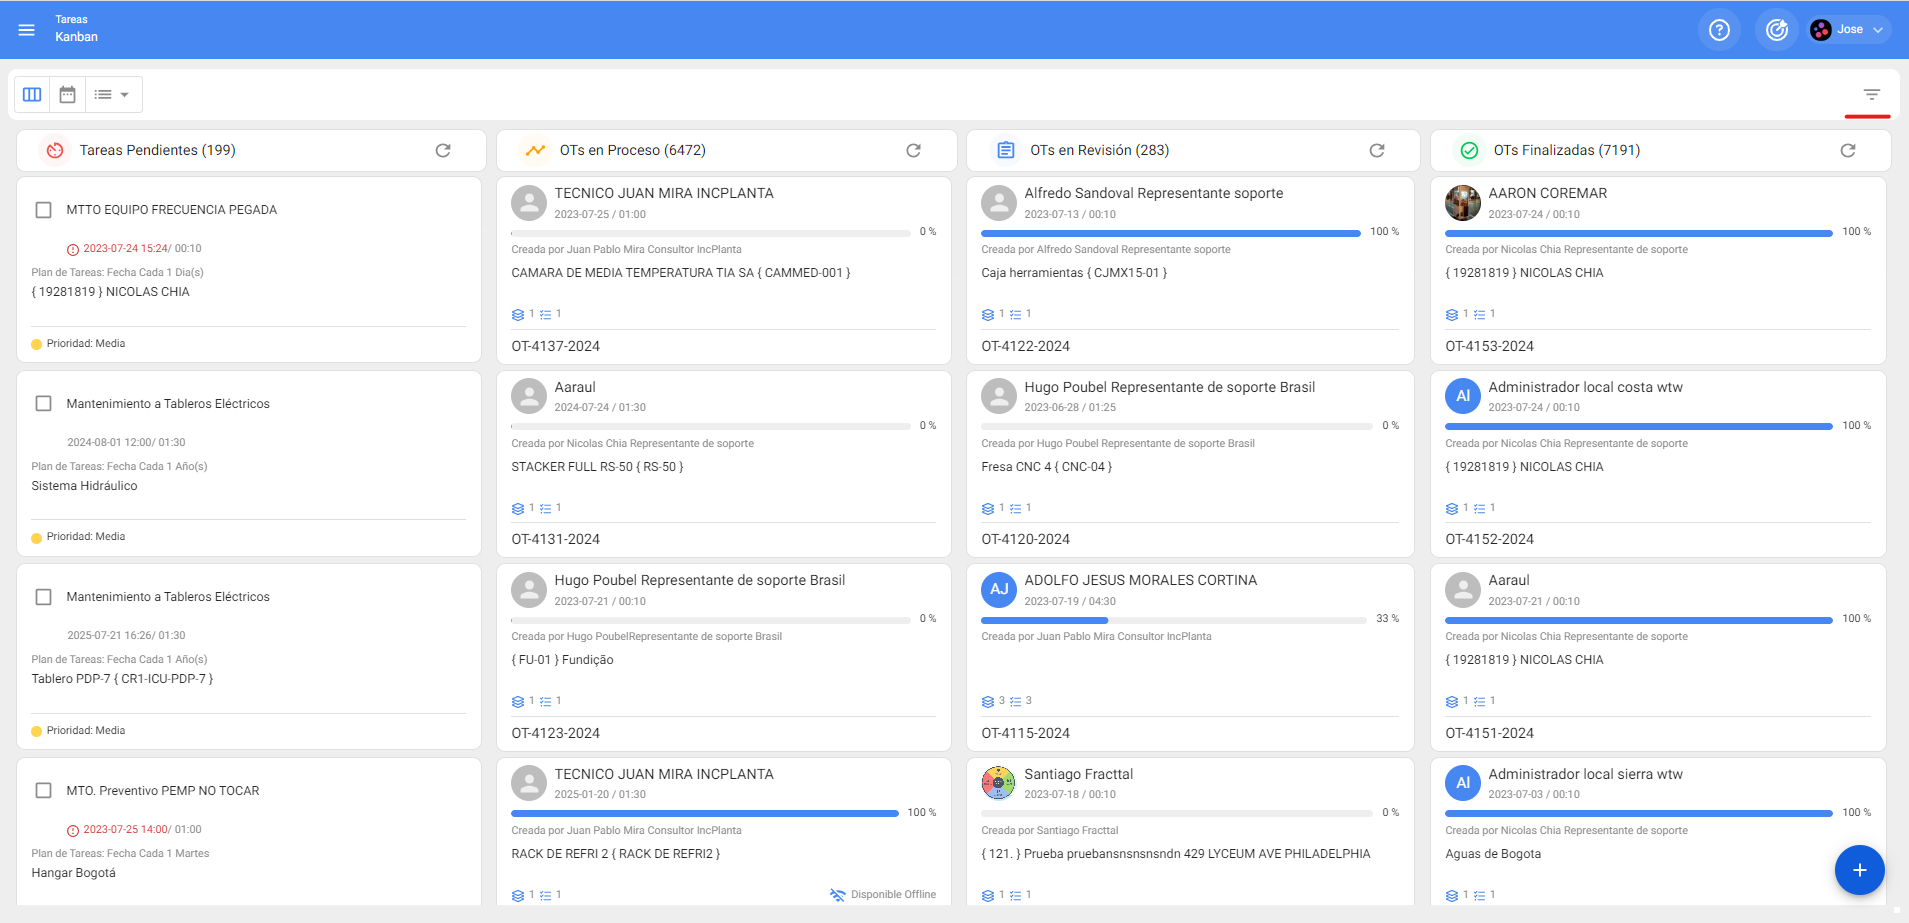
Task: Expand the list view dropdown
Action: 113,95
